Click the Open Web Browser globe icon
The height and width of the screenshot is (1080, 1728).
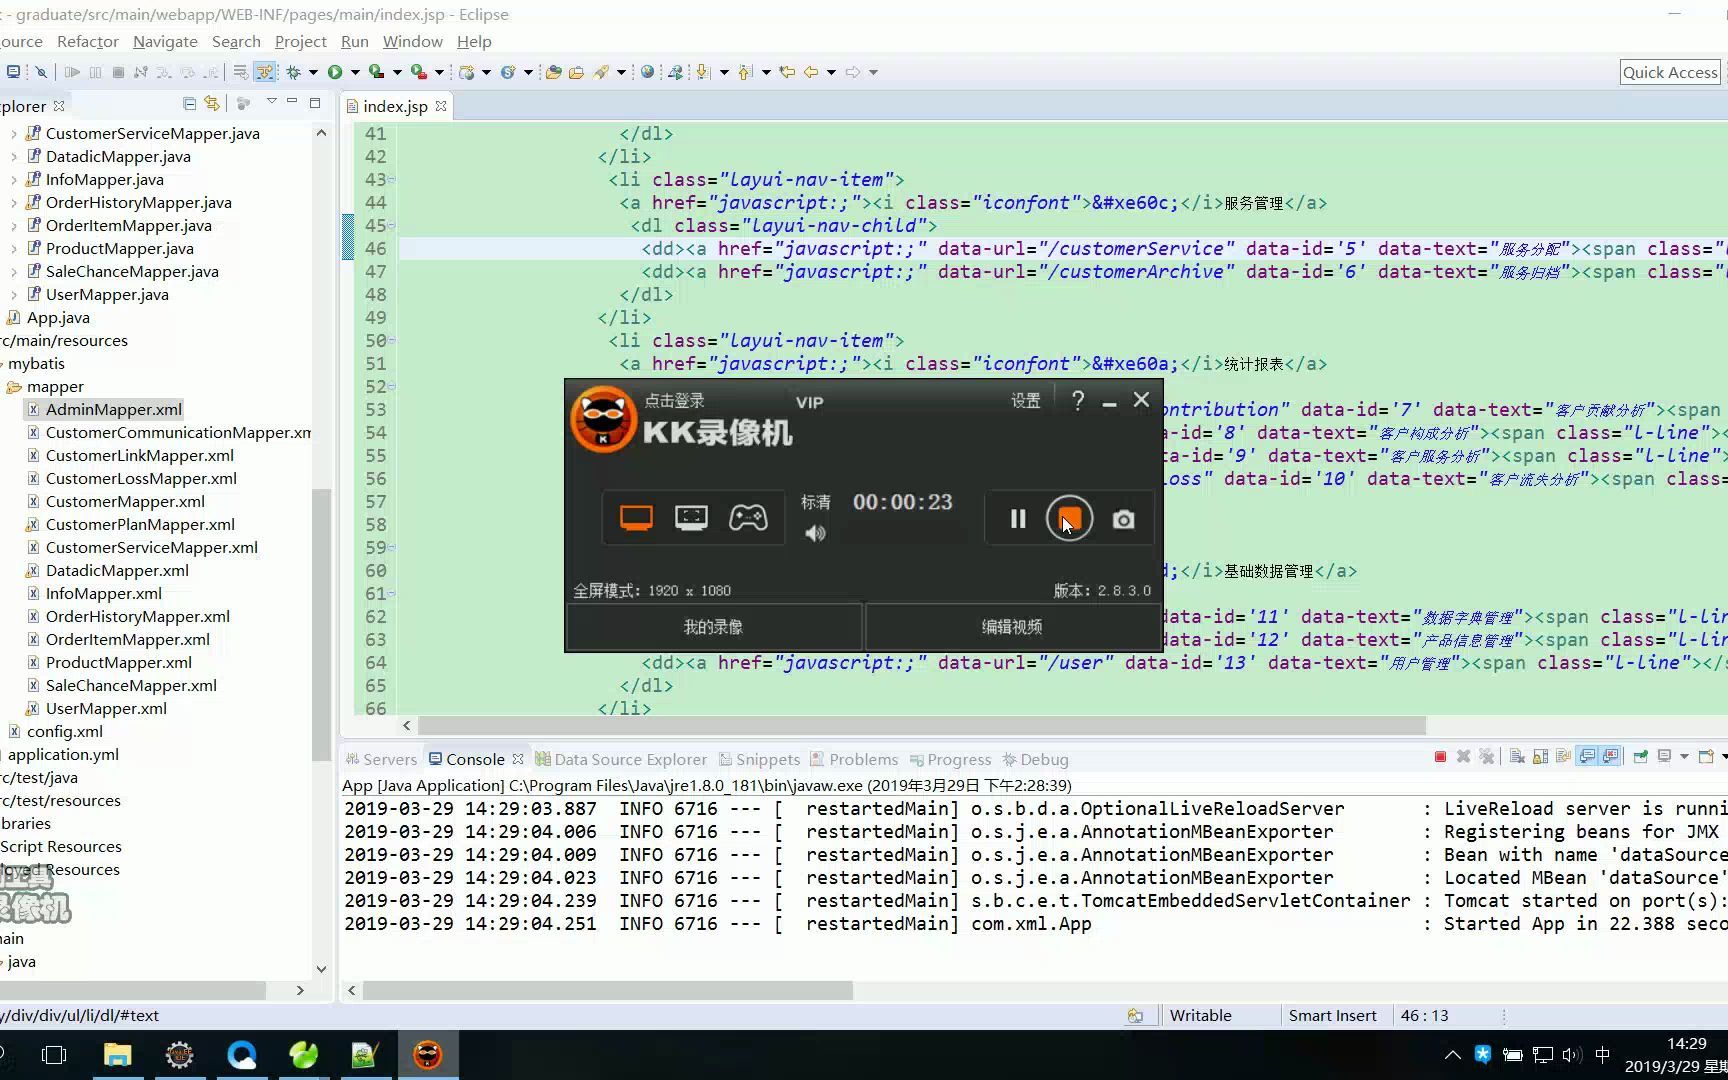647,72
